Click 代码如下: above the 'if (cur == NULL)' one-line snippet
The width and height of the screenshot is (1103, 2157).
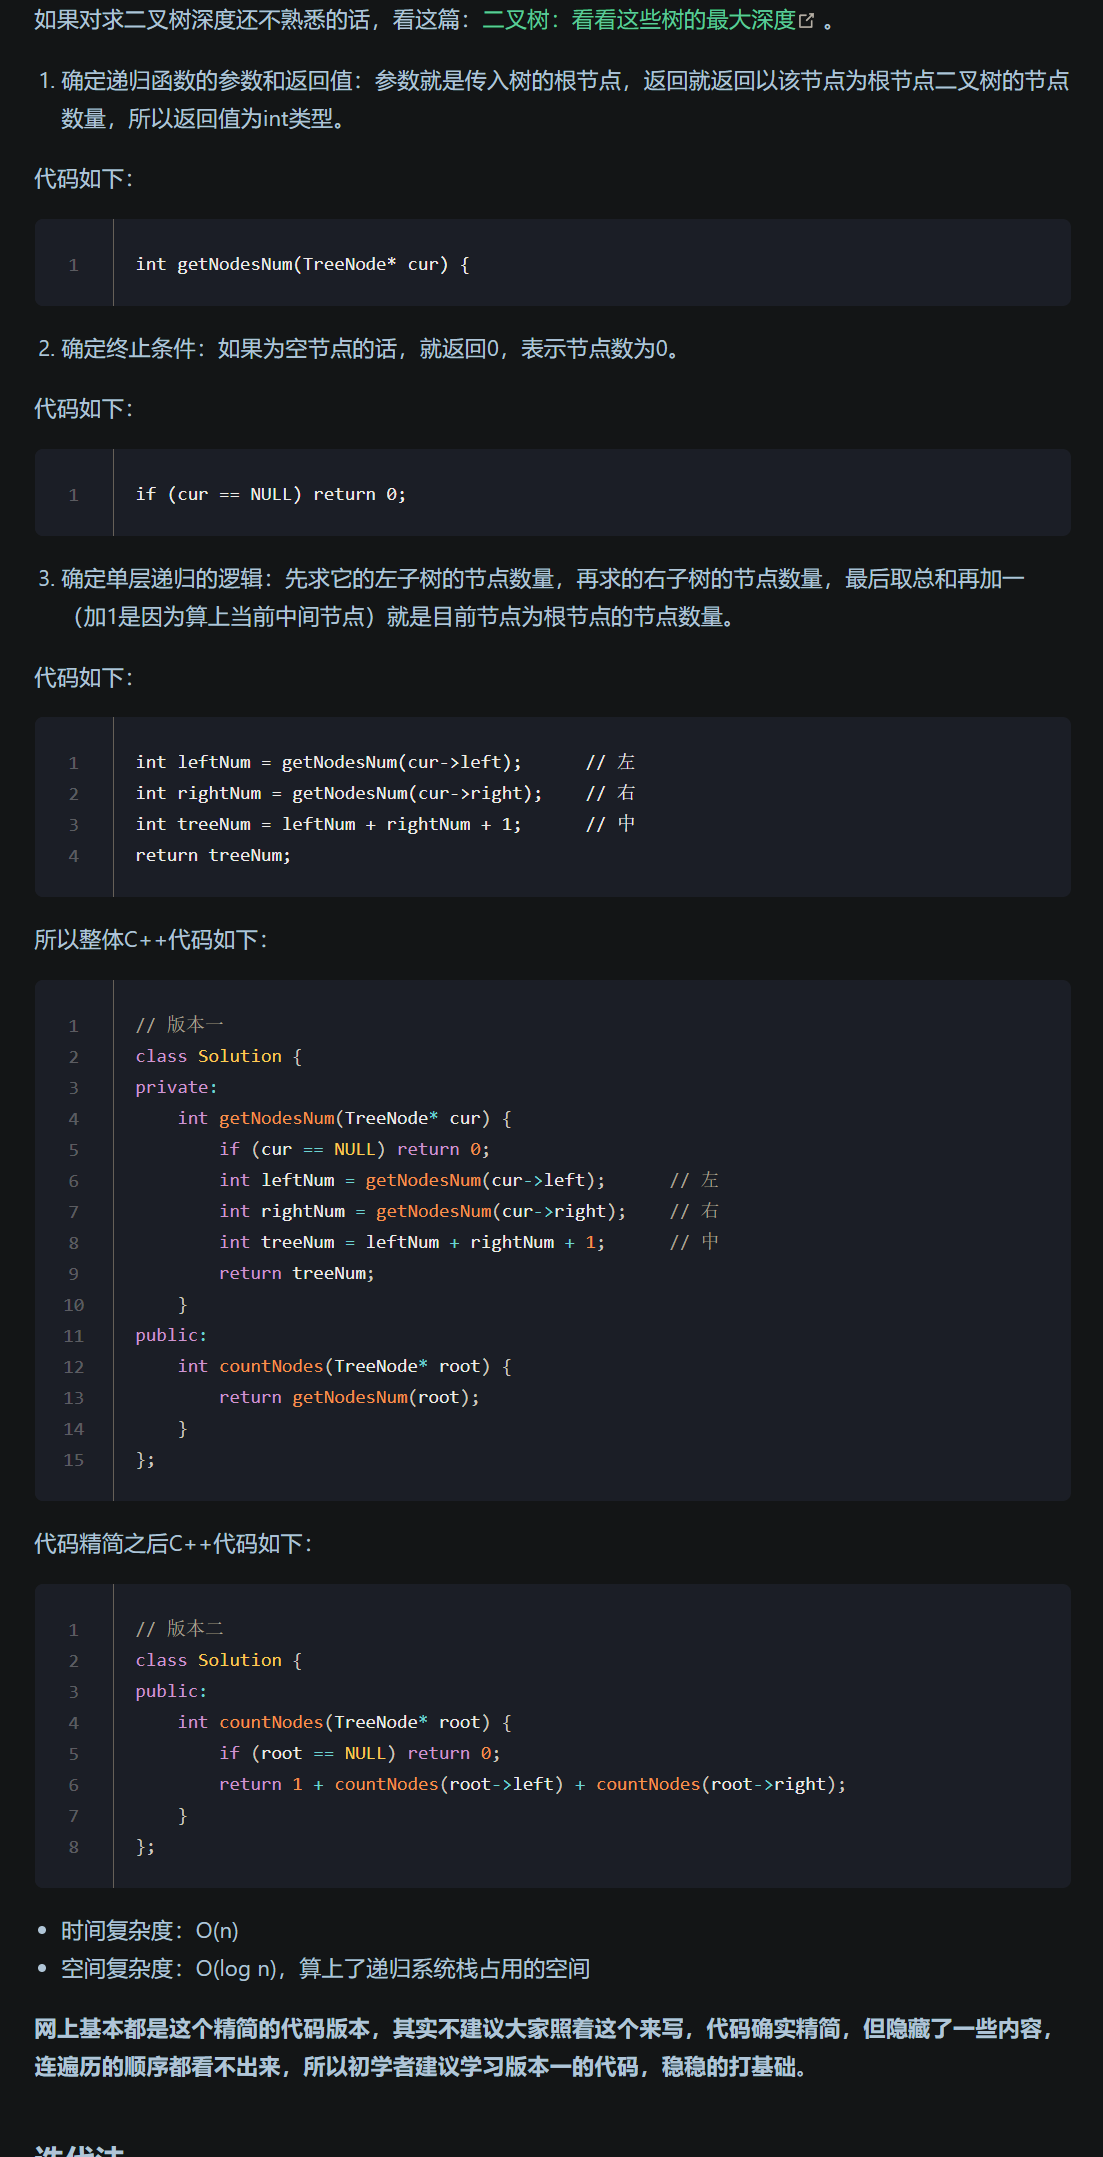84,409
